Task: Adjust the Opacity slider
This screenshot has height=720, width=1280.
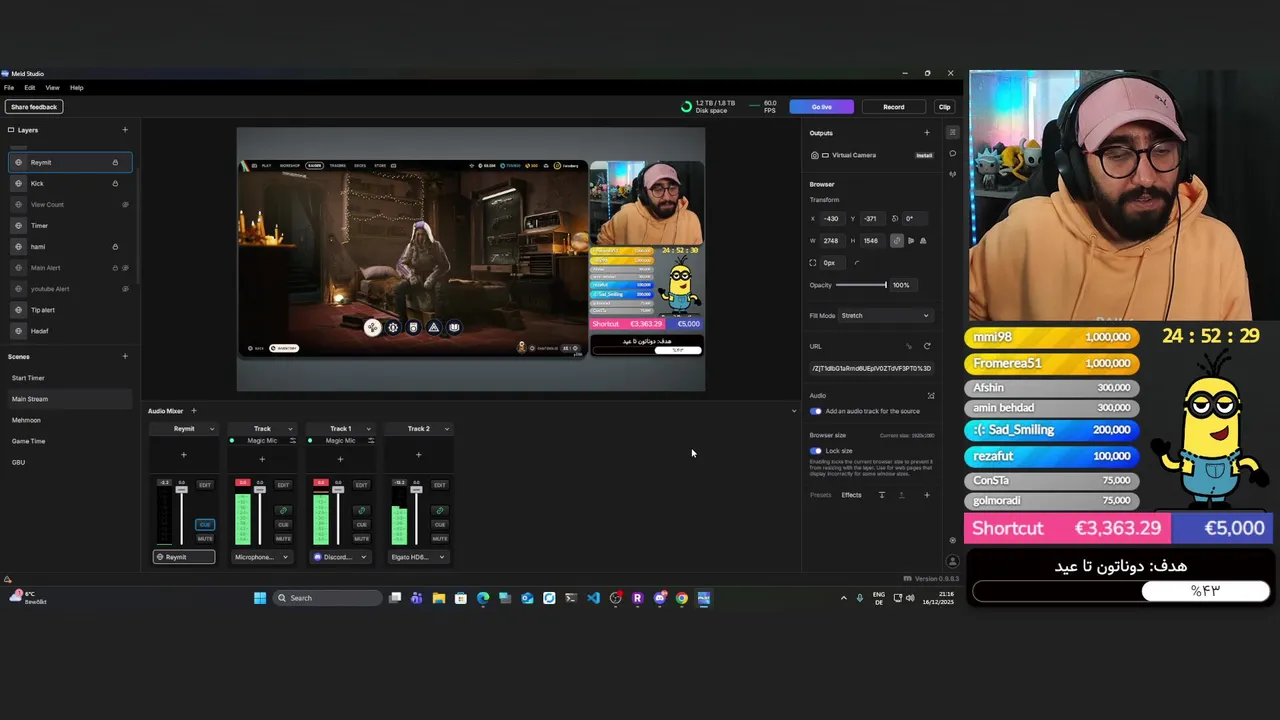Action: (x=861, y=285)
